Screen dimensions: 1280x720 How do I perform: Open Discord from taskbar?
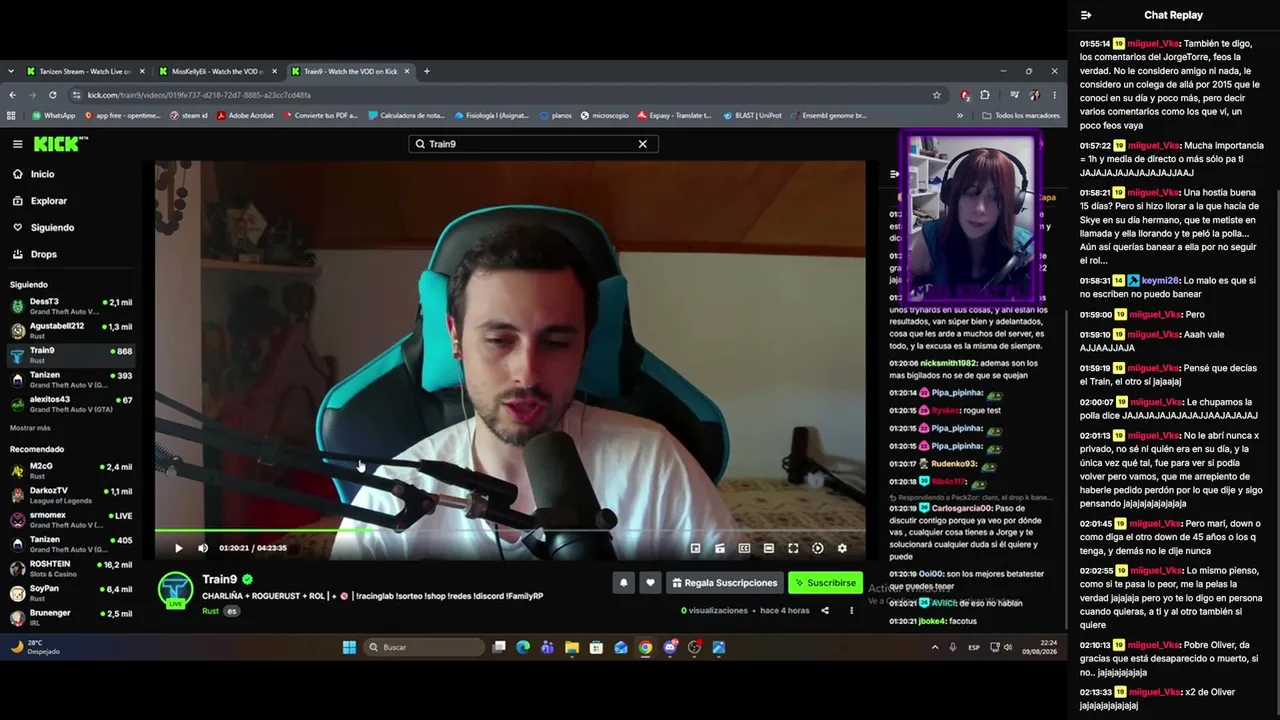click(x=670, y=647)
